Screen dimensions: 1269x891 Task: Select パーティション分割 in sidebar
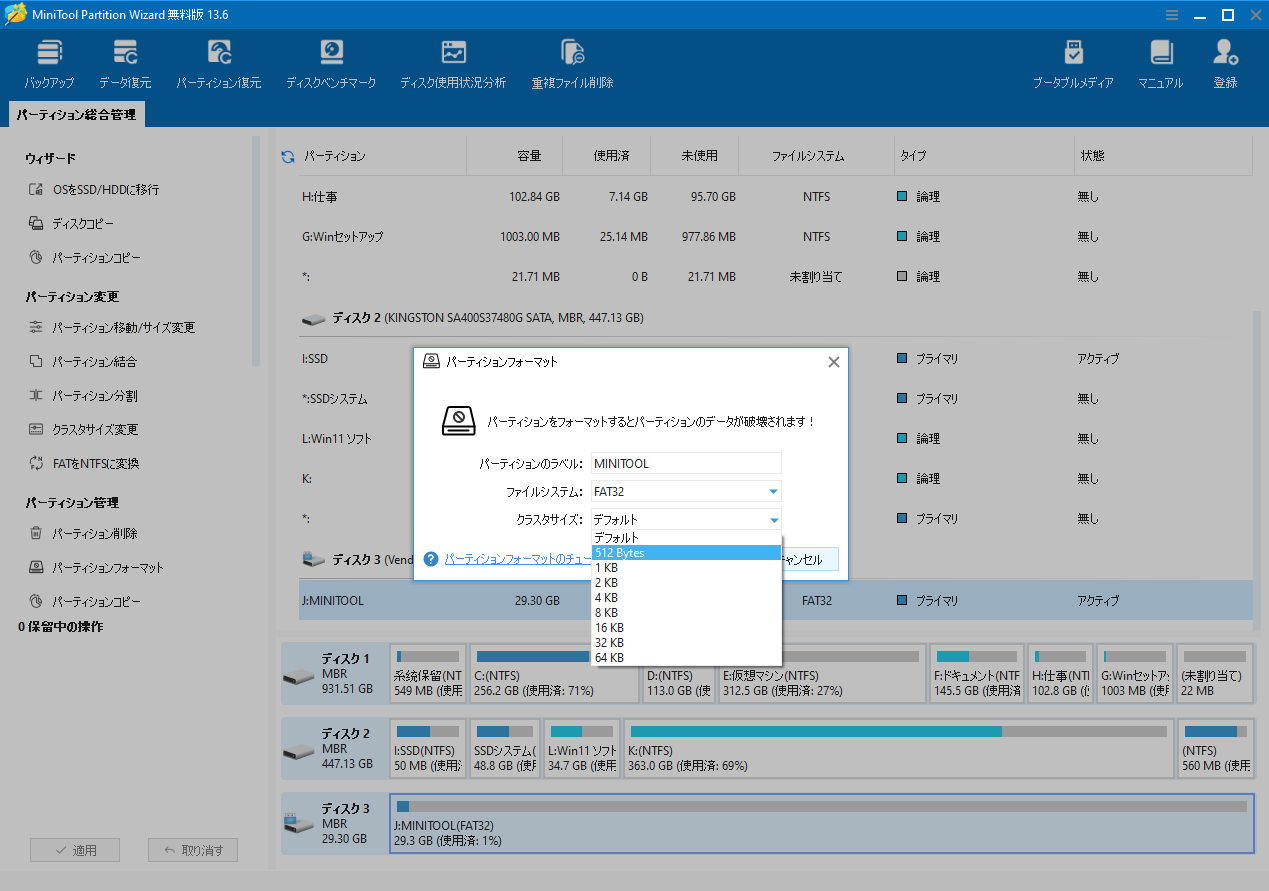pyautogui.click(x=83, y=396)
